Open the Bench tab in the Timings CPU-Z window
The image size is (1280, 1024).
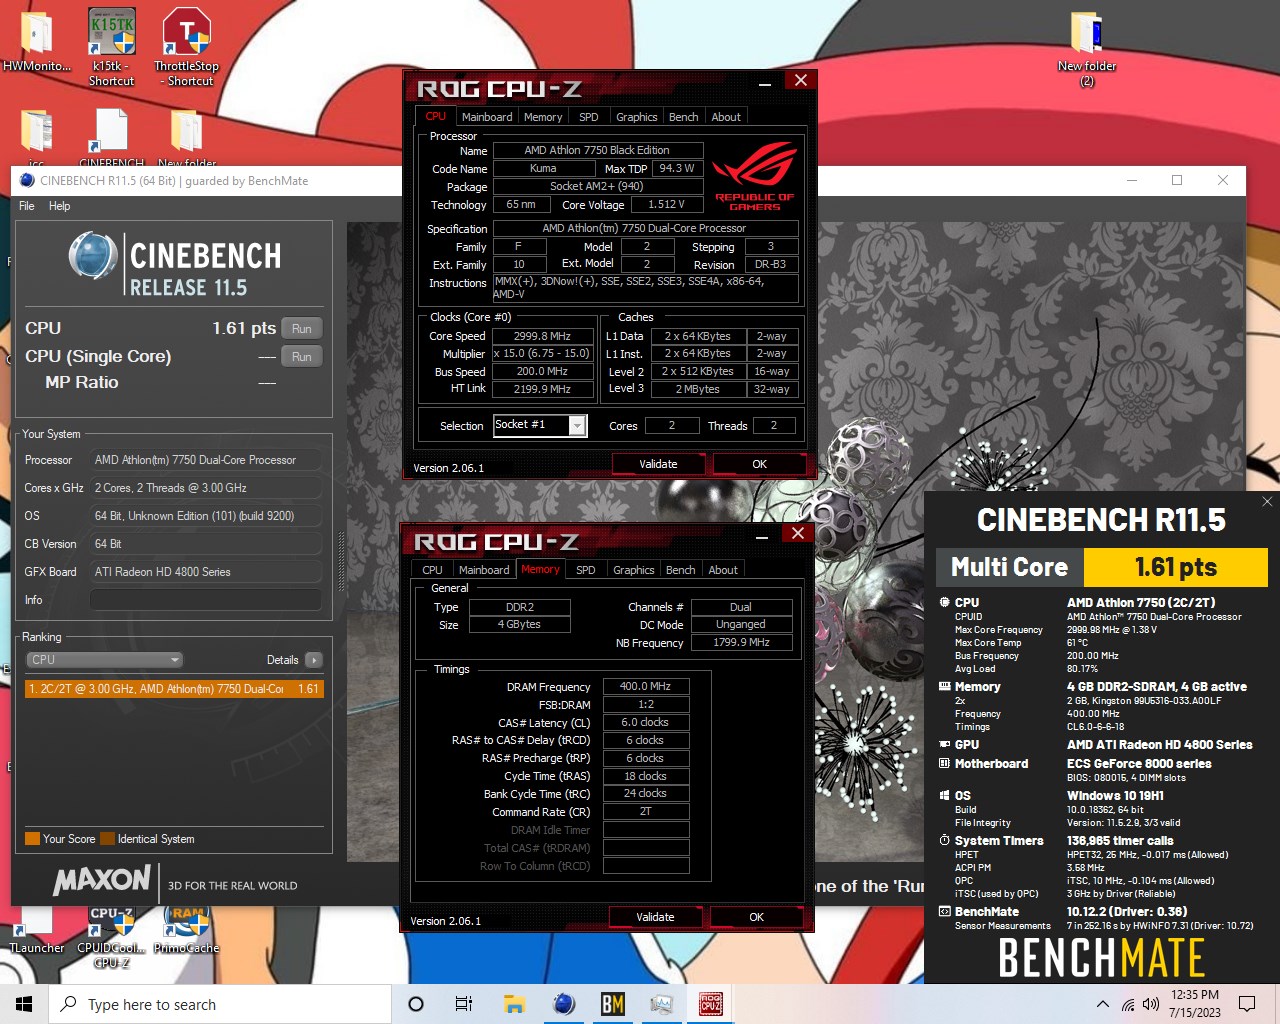680,570
